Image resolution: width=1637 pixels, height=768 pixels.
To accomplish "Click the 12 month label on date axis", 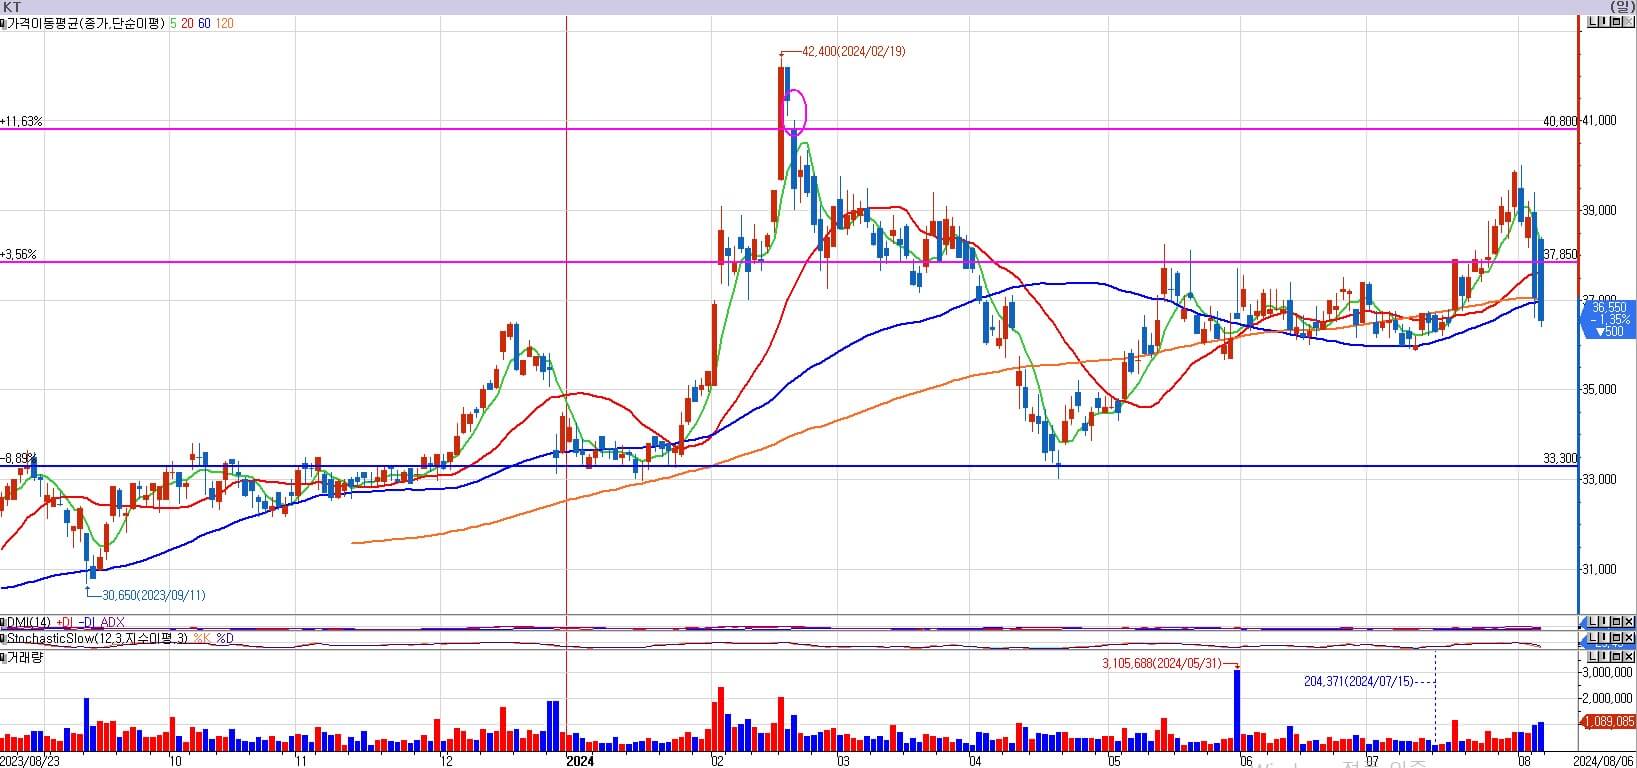I will (448, 761).
